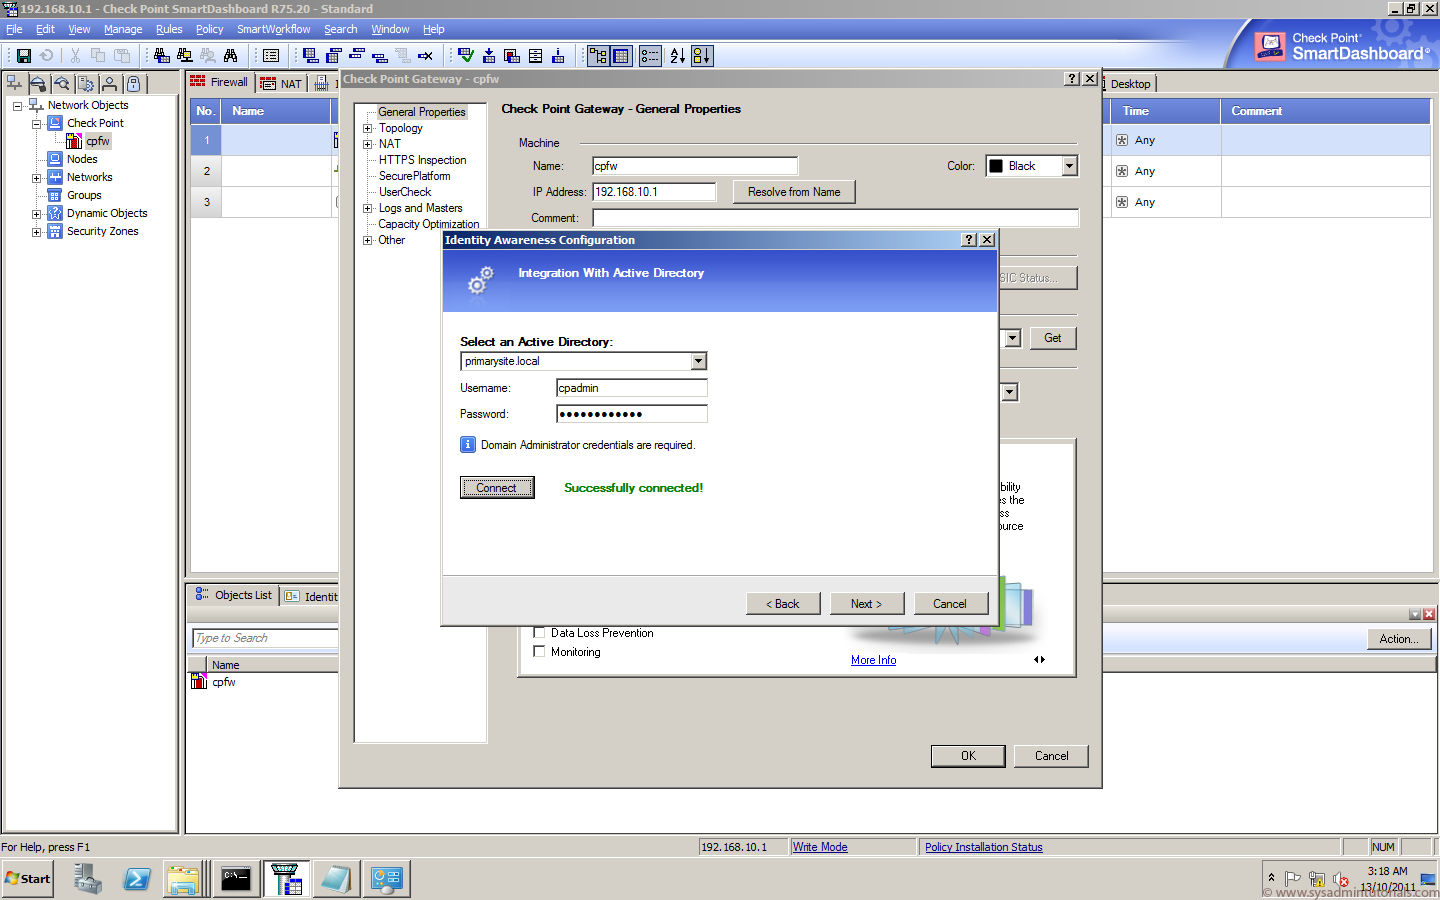
Task: Open the PowerShell icon in taskbar
Action: 137,879
